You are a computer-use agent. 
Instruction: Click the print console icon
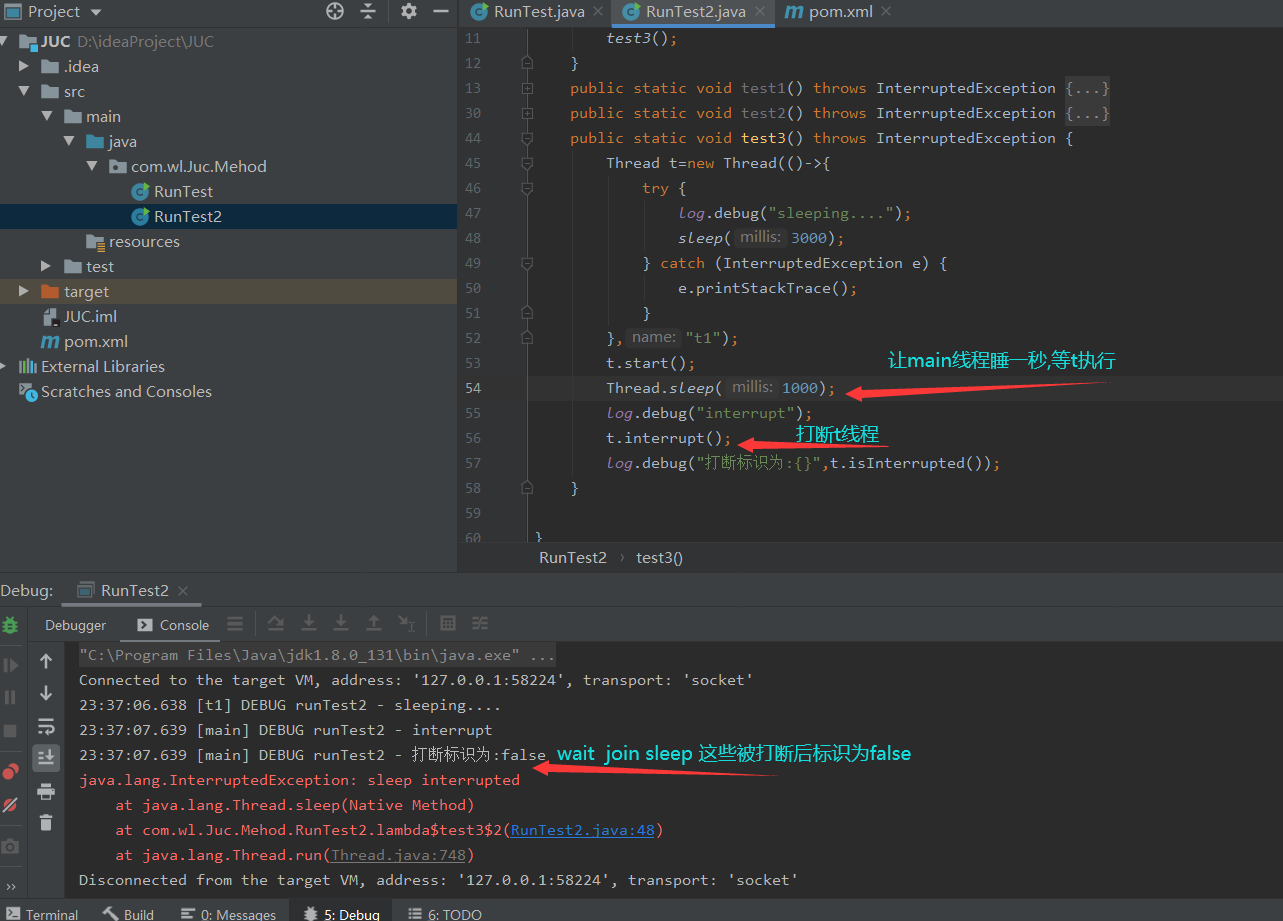tap(46, 791)
